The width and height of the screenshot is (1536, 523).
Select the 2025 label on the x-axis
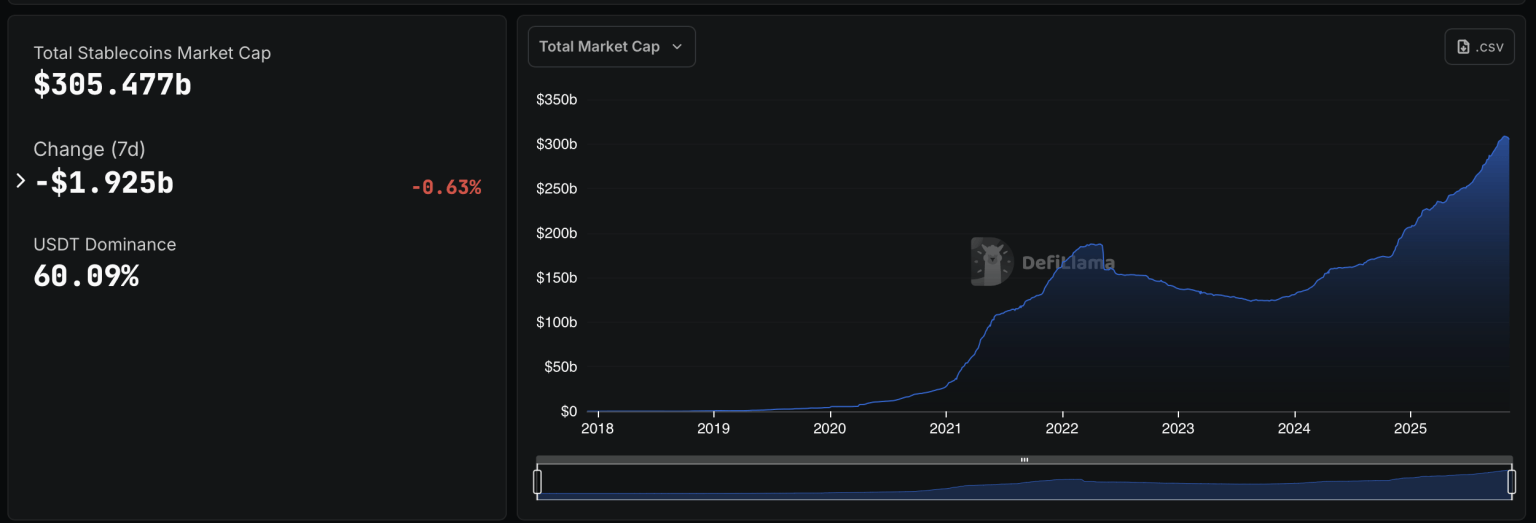(1409, 429)
